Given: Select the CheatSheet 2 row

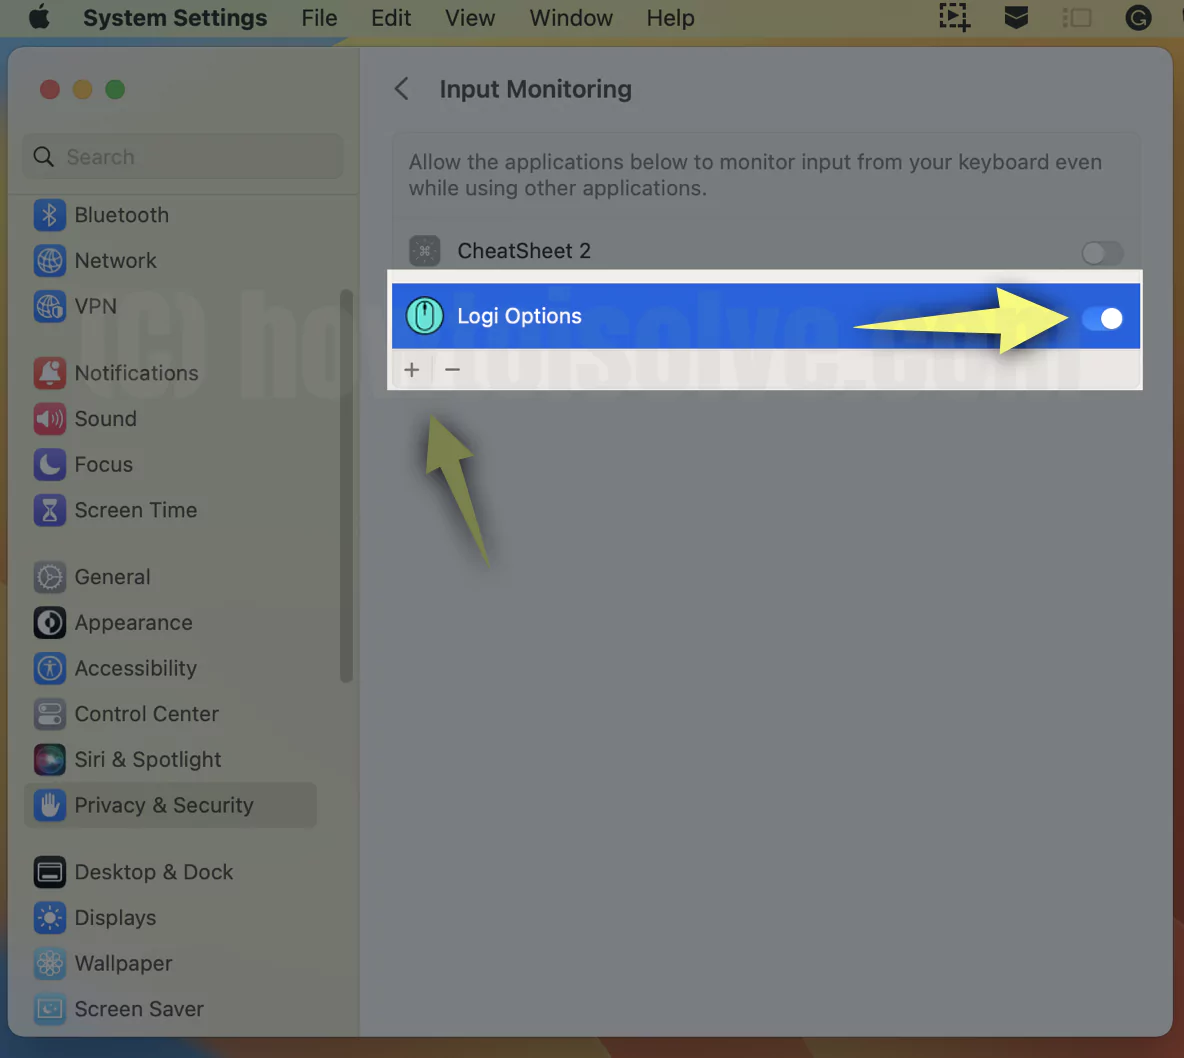Looking at the screenshot, I should coord(766,251).
